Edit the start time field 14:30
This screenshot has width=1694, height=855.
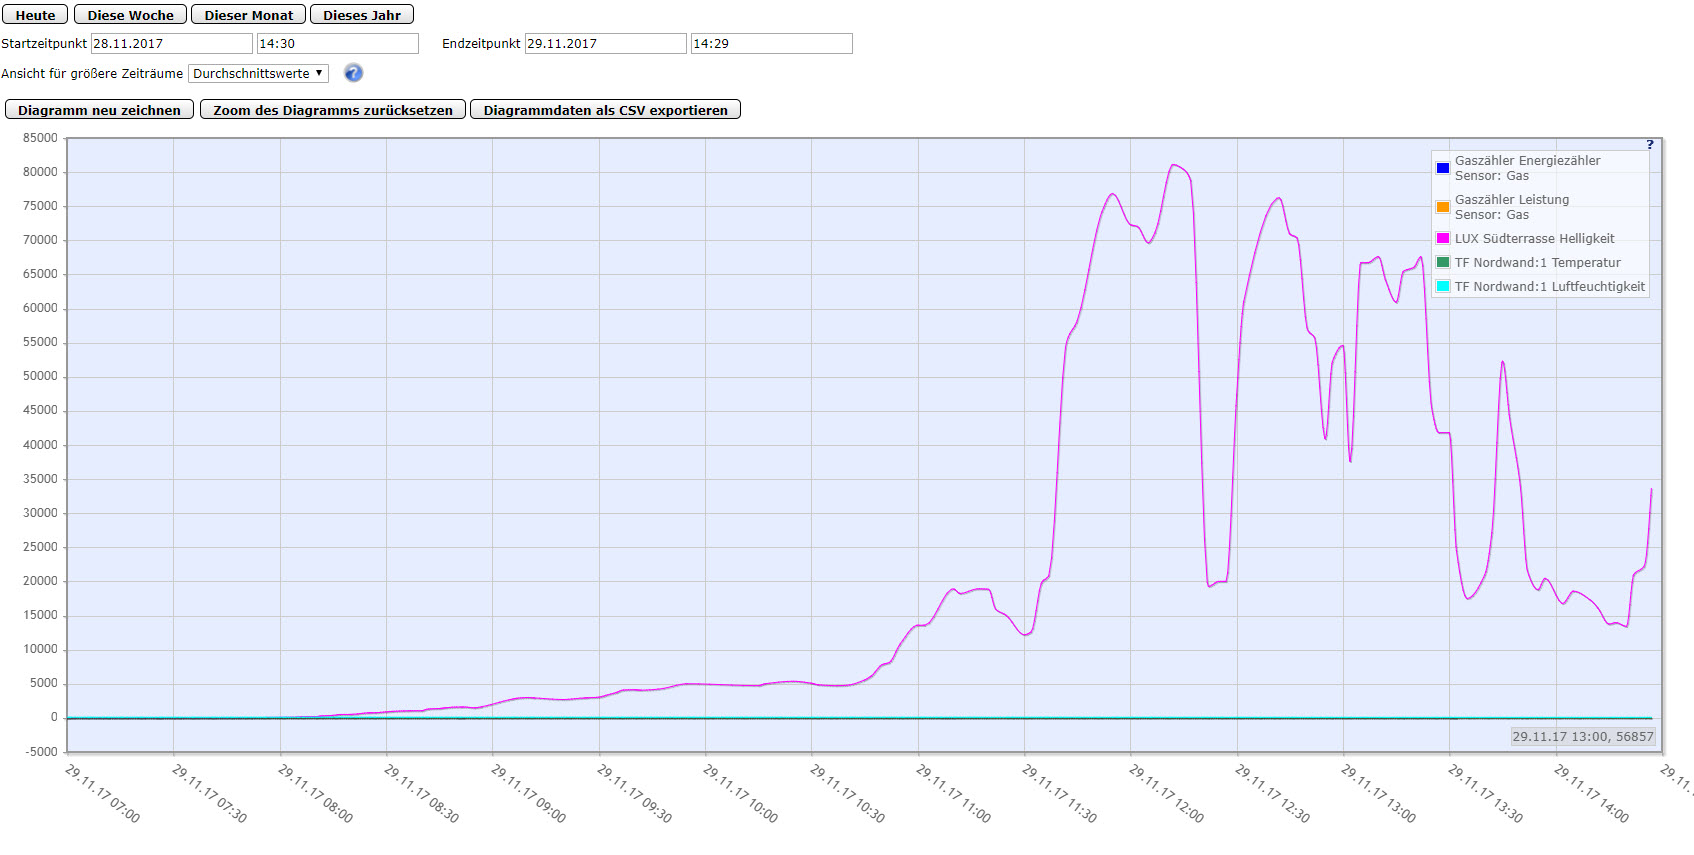point(338,44)
